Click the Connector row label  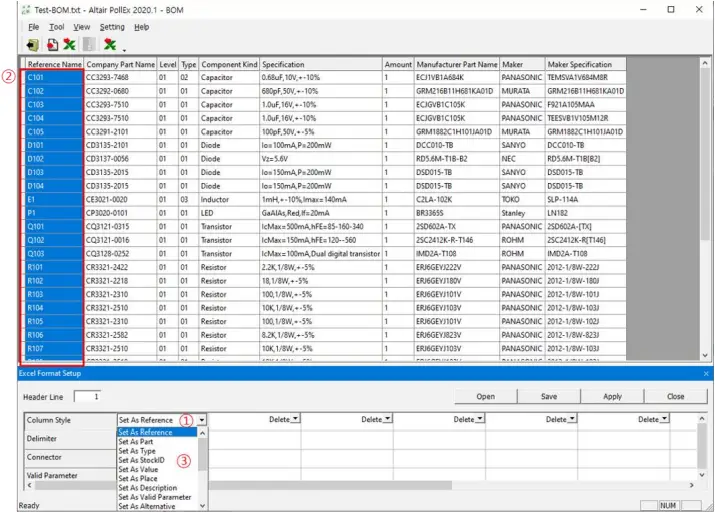pyautogui.click(x=71, y=457)
